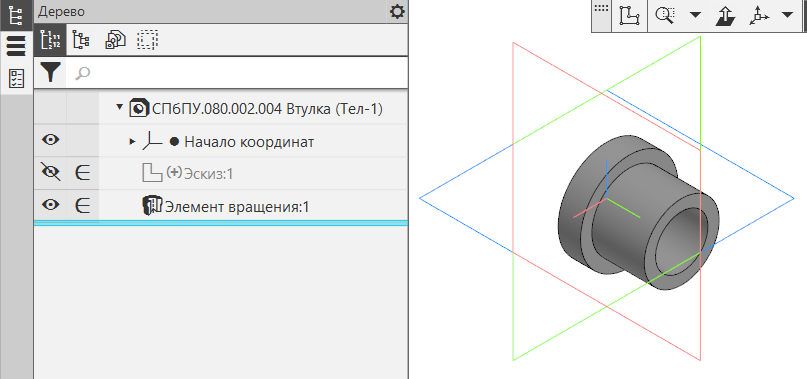Click the normal-to view arrow icon
The width and height of the screenshot is (807, 379).
coord(725,16)
